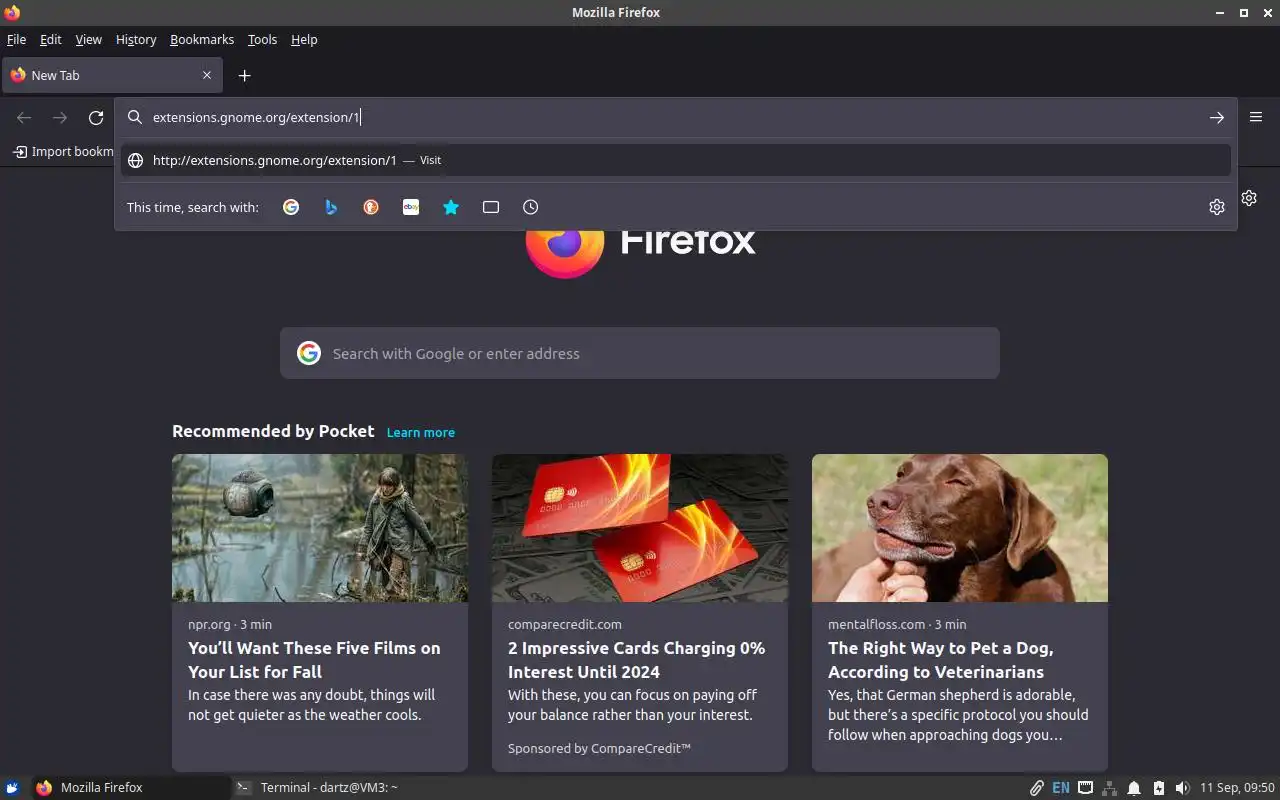Open the volume speaker tray icon
1280x800 pixels.
pos(1182,787)
